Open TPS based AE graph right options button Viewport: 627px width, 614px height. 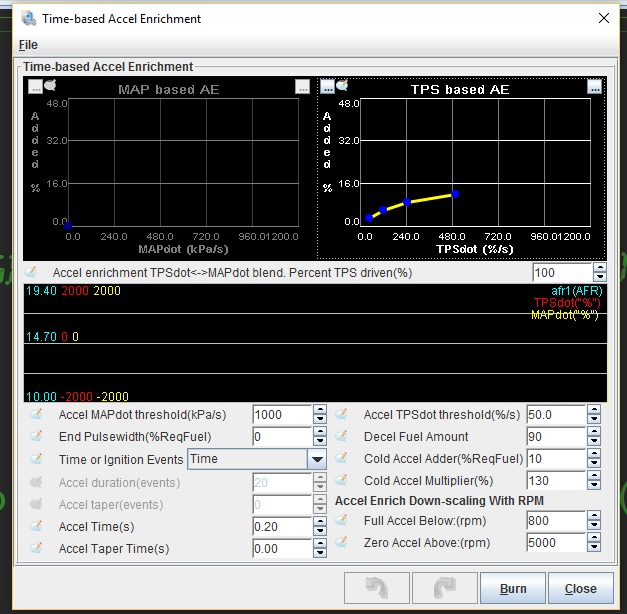pyautogui.click(x=595, y=86)
